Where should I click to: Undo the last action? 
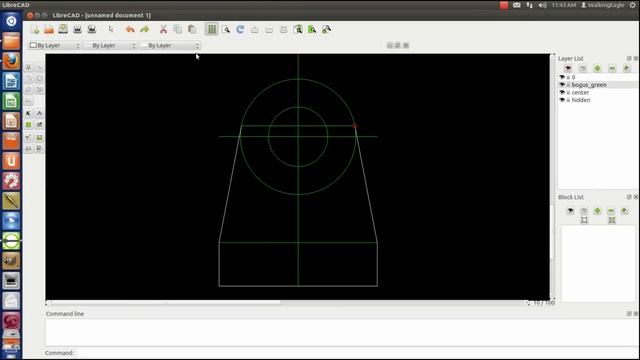click(x=130, y=29)
